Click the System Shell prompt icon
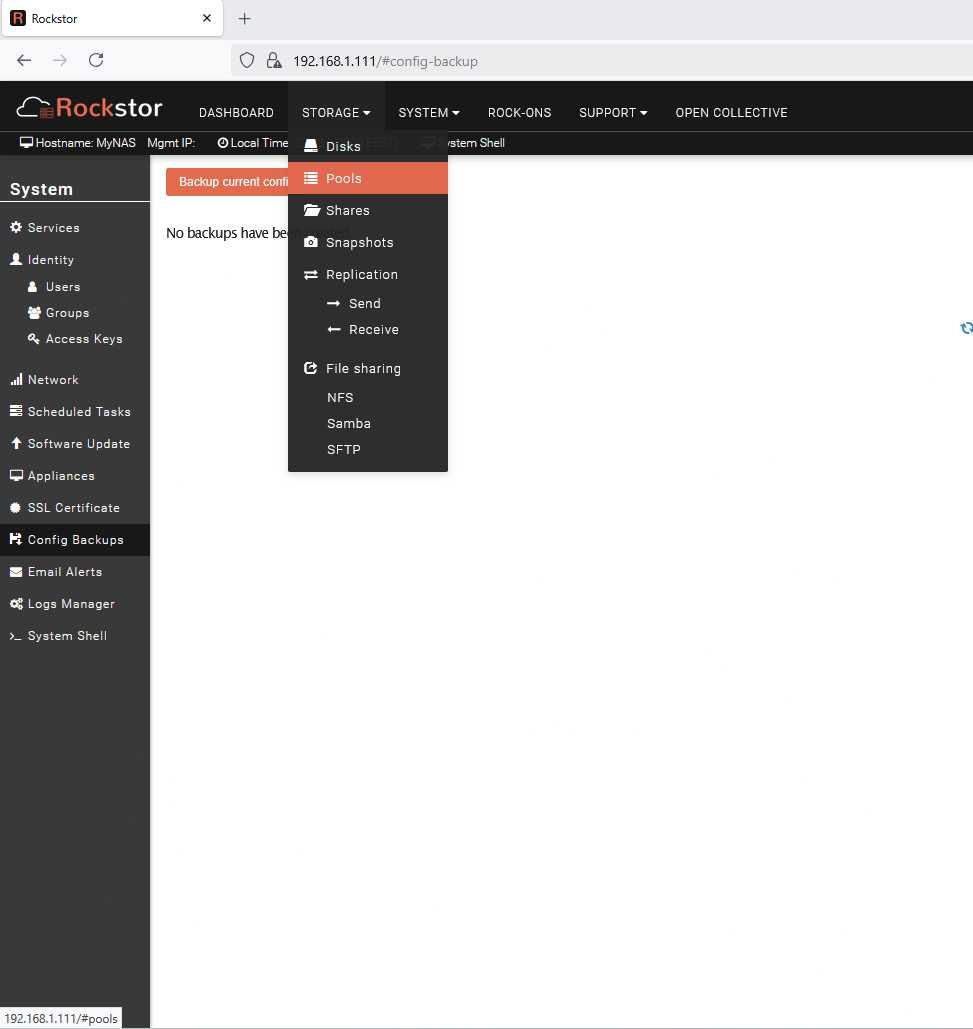 (x=15, y=636)
